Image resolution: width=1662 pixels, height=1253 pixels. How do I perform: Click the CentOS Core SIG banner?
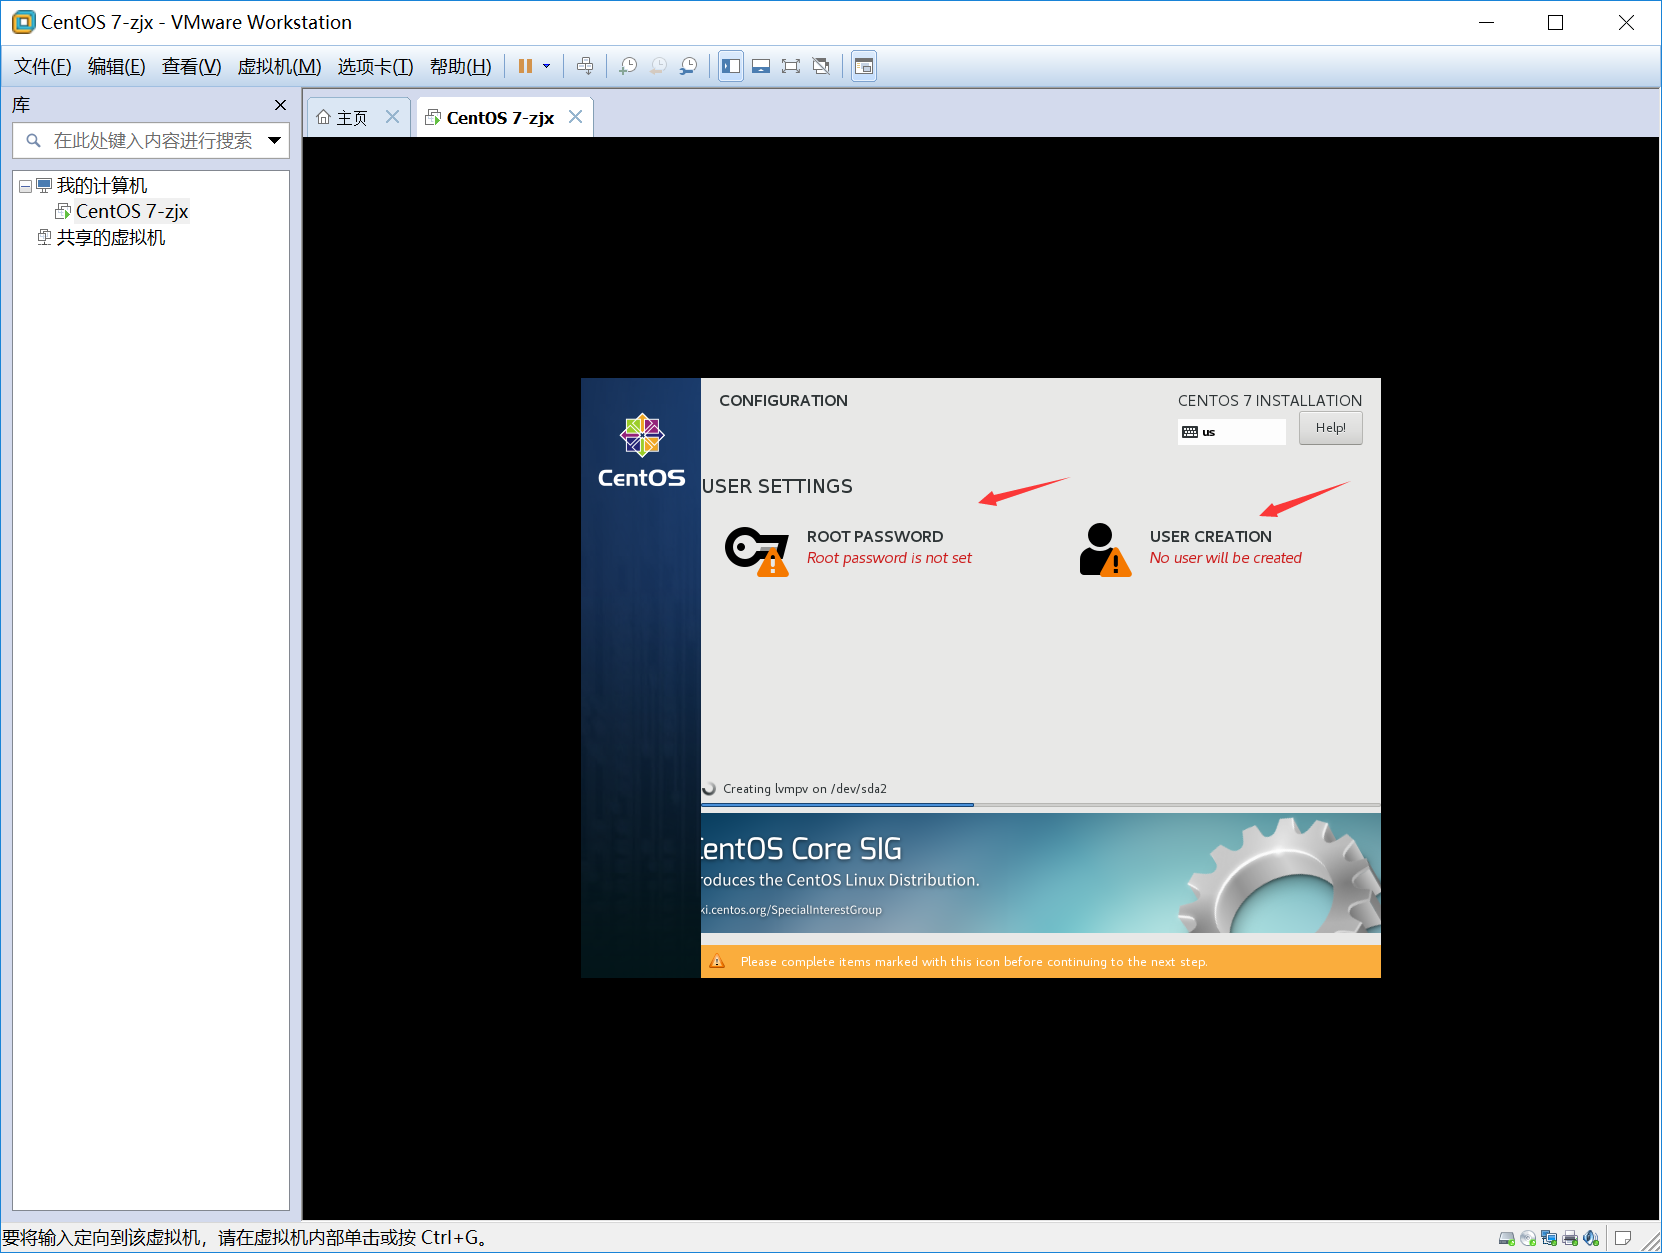(x=1041, y=873)
